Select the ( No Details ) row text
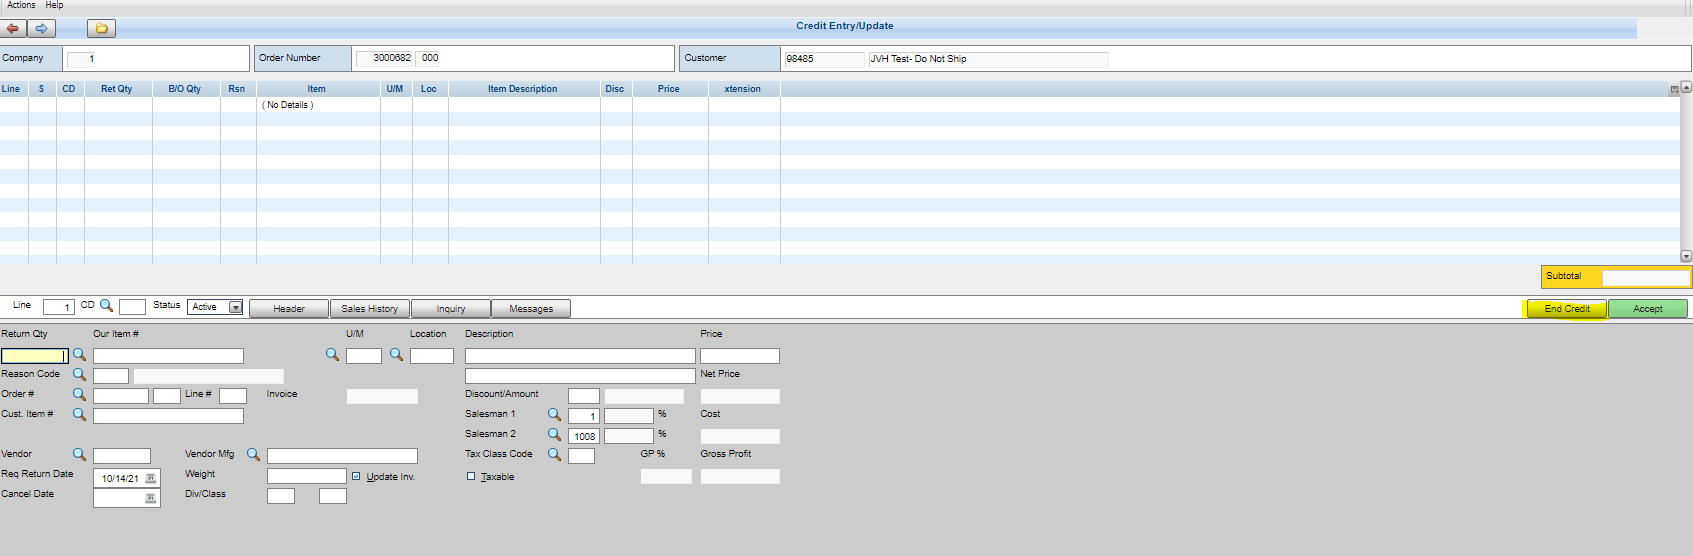Viewport: 1693px width, 556px height. [288, 105]
